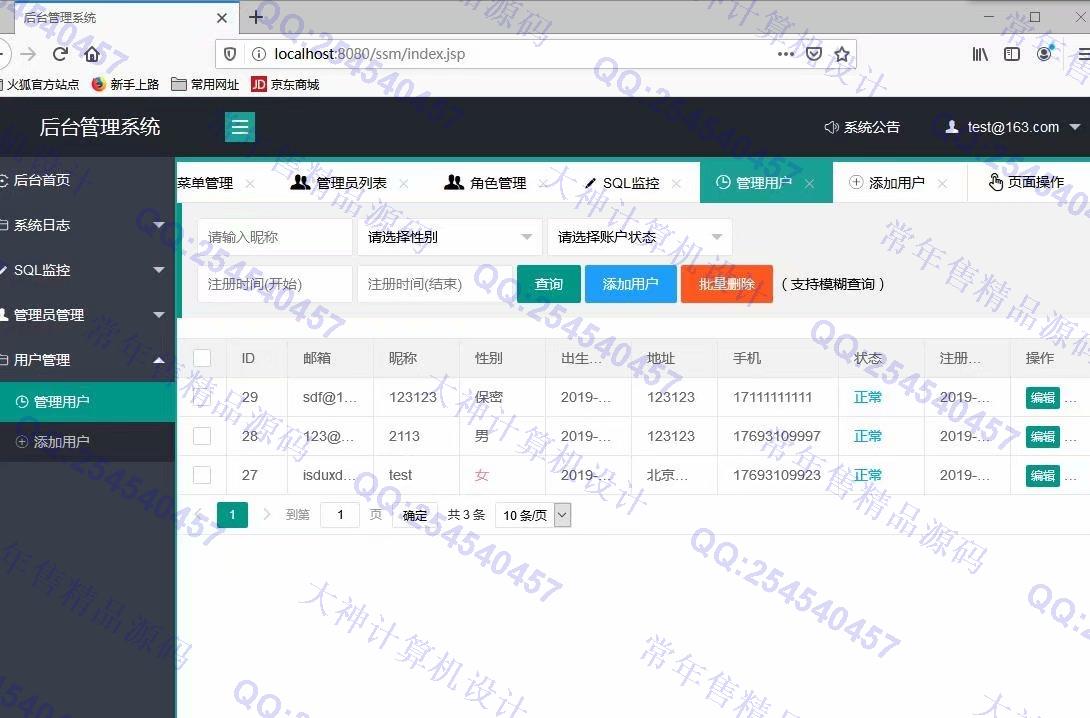Image resolution: width=1090 pixels, height=718 pixels.
Task: Close the SQL监控 tab
Action: 676,183
